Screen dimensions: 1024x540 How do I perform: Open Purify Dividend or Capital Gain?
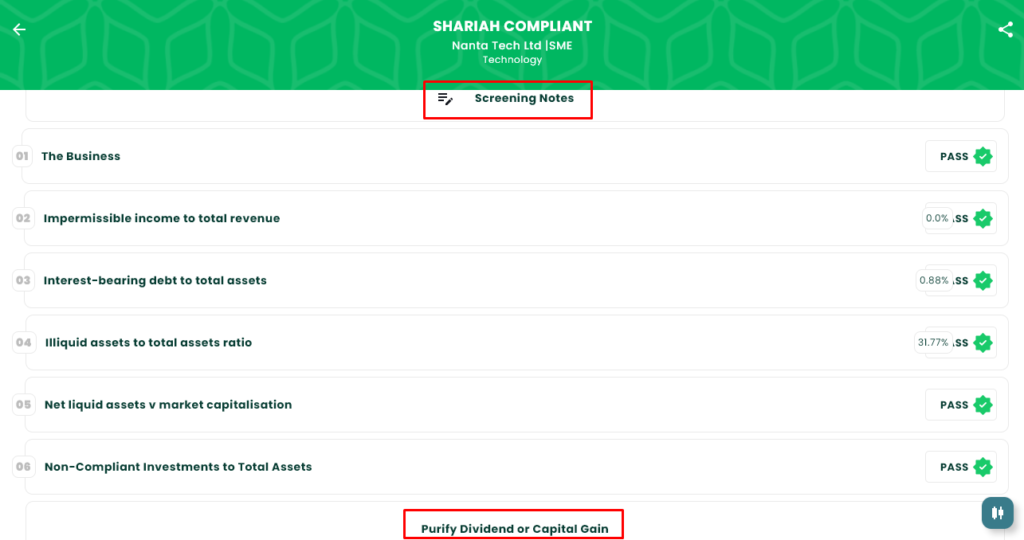(514, 529)
